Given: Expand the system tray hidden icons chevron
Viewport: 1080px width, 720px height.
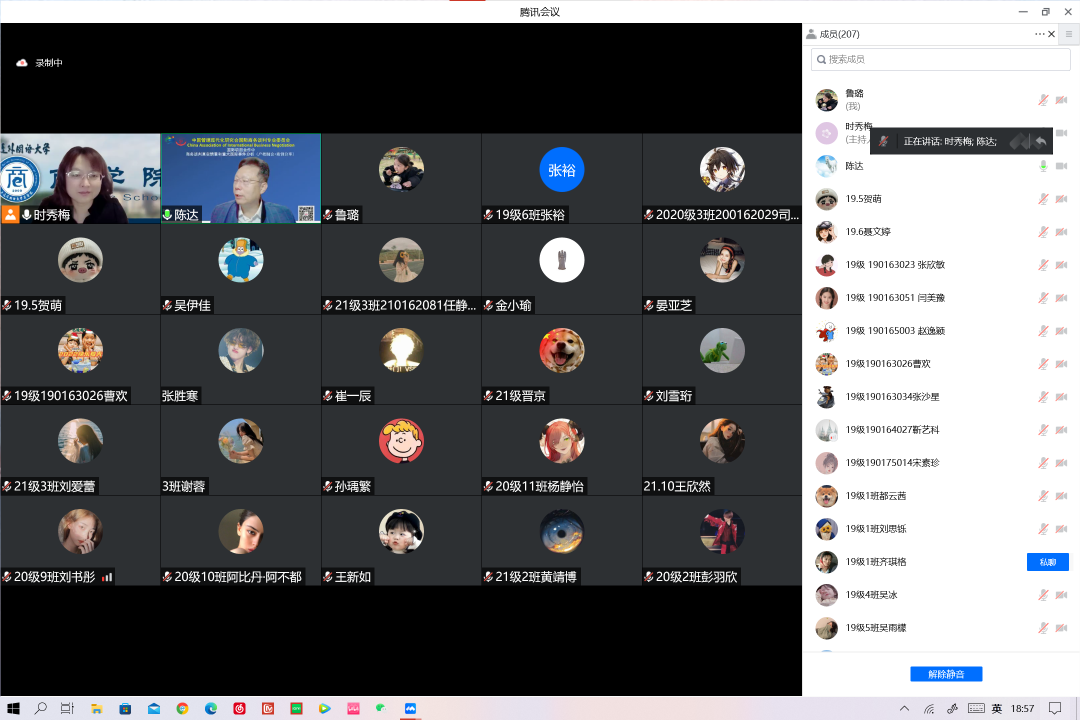Looking at the screenshot, I should coord(905,708).
